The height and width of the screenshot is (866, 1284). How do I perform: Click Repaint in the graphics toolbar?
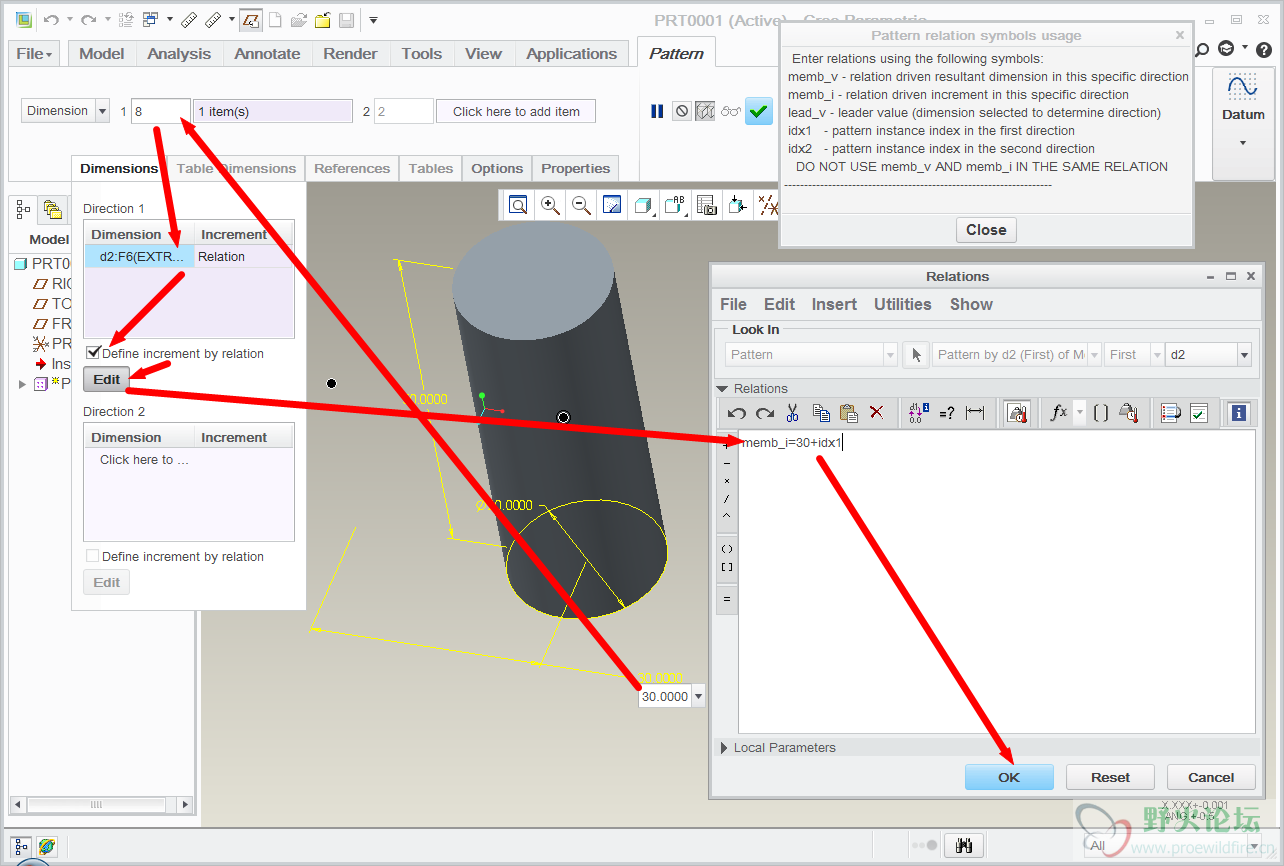click(612, 206)
